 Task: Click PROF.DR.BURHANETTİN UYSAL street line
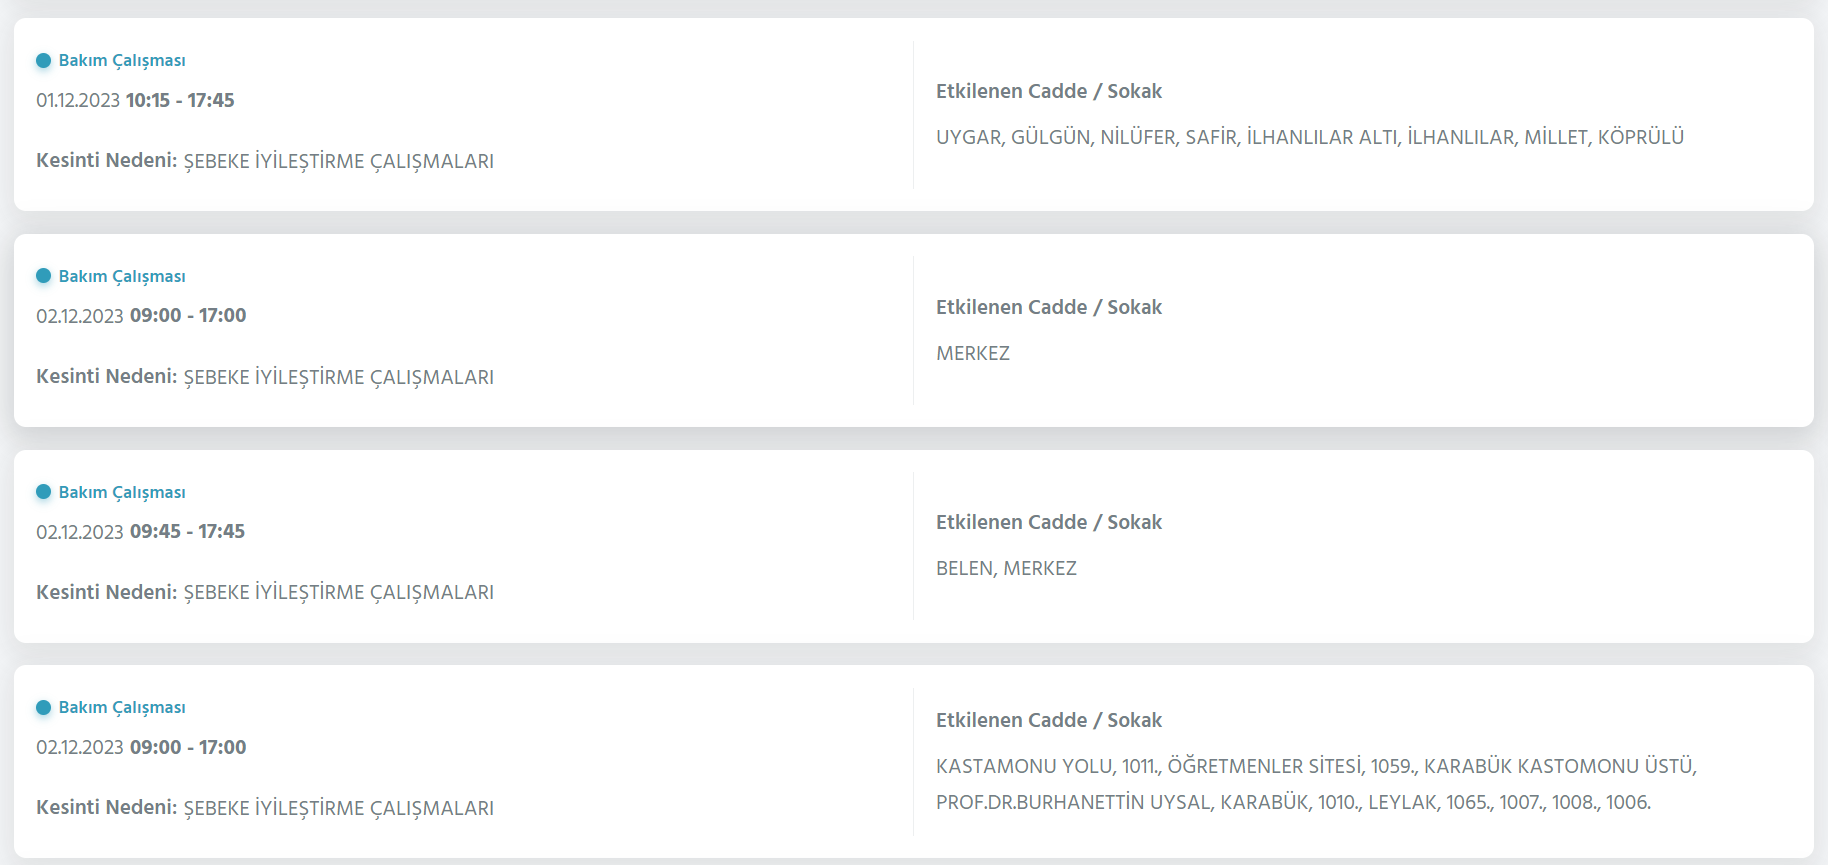[x=1293, y=802]
